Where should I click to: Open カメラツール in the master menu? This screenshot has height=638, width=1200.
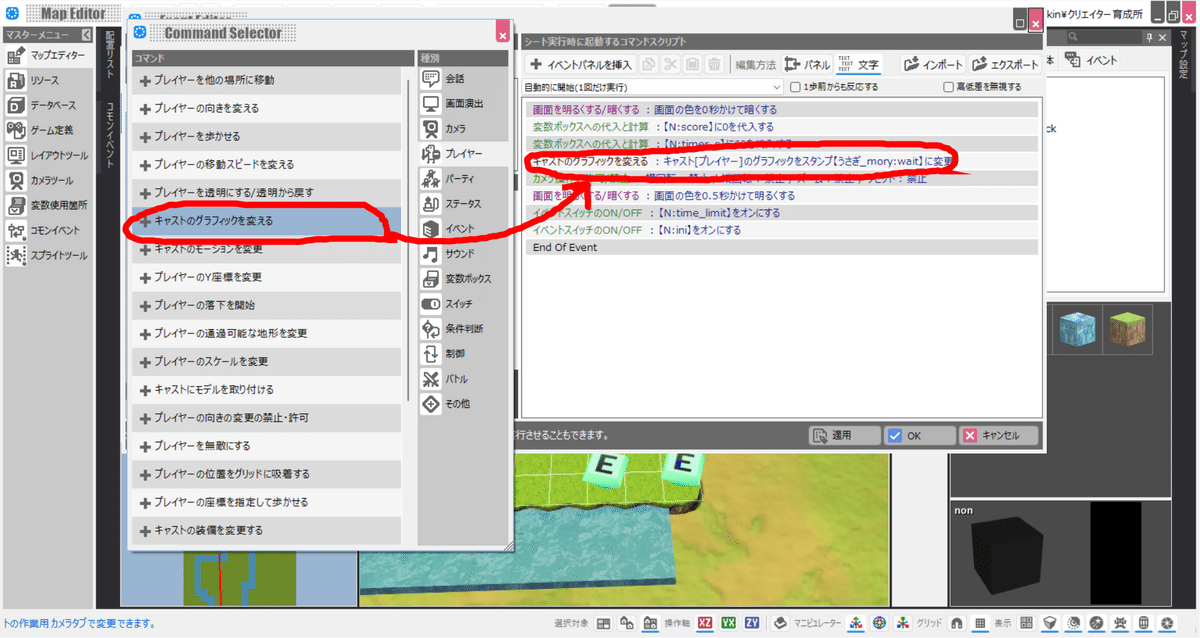pyautogui.click(x=47, y=180)
